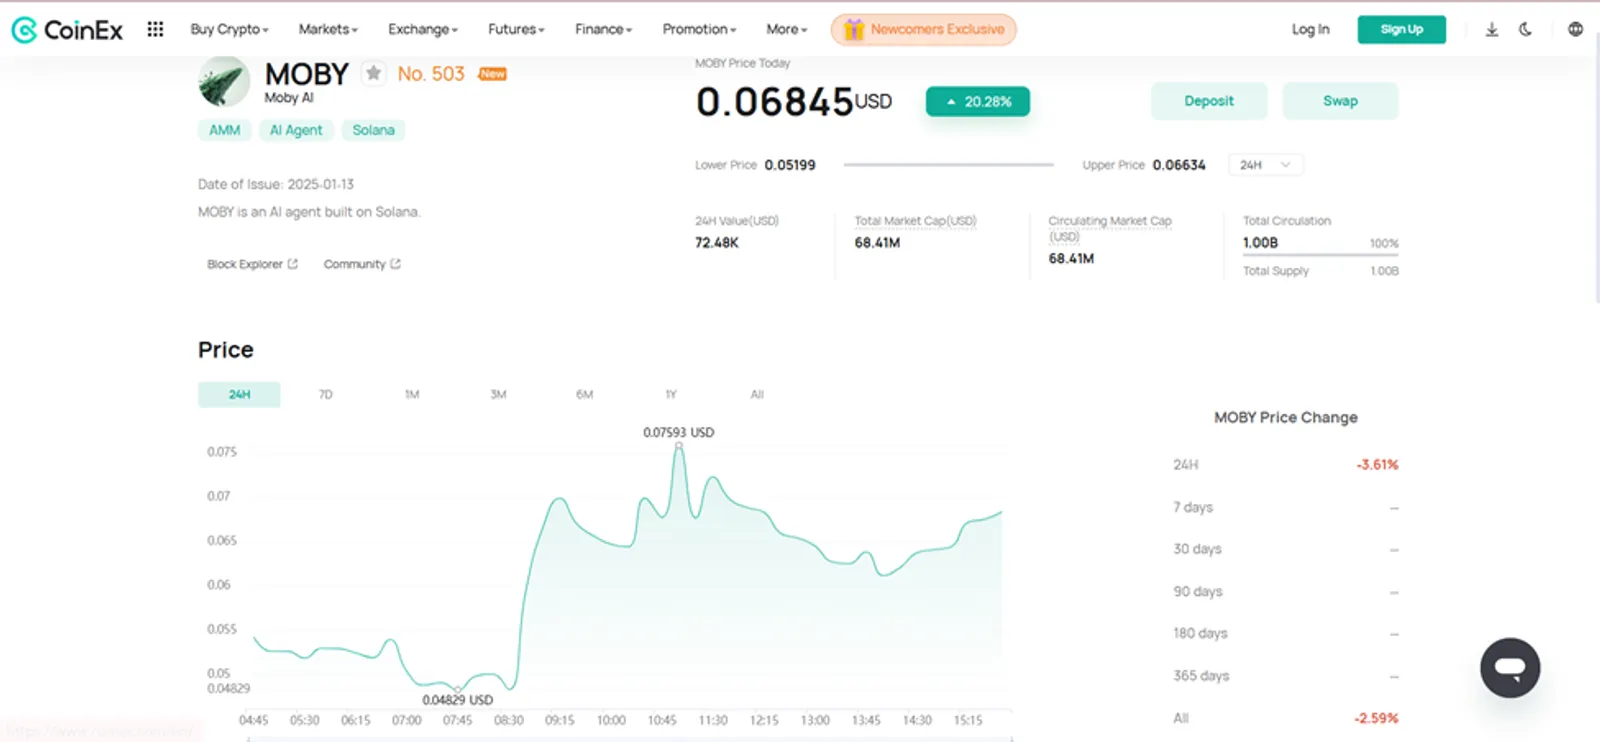The width and height of the screenshot is (1600, 742).
Task: Click the MOBY Price Change heading
Action: [1286, 417]
